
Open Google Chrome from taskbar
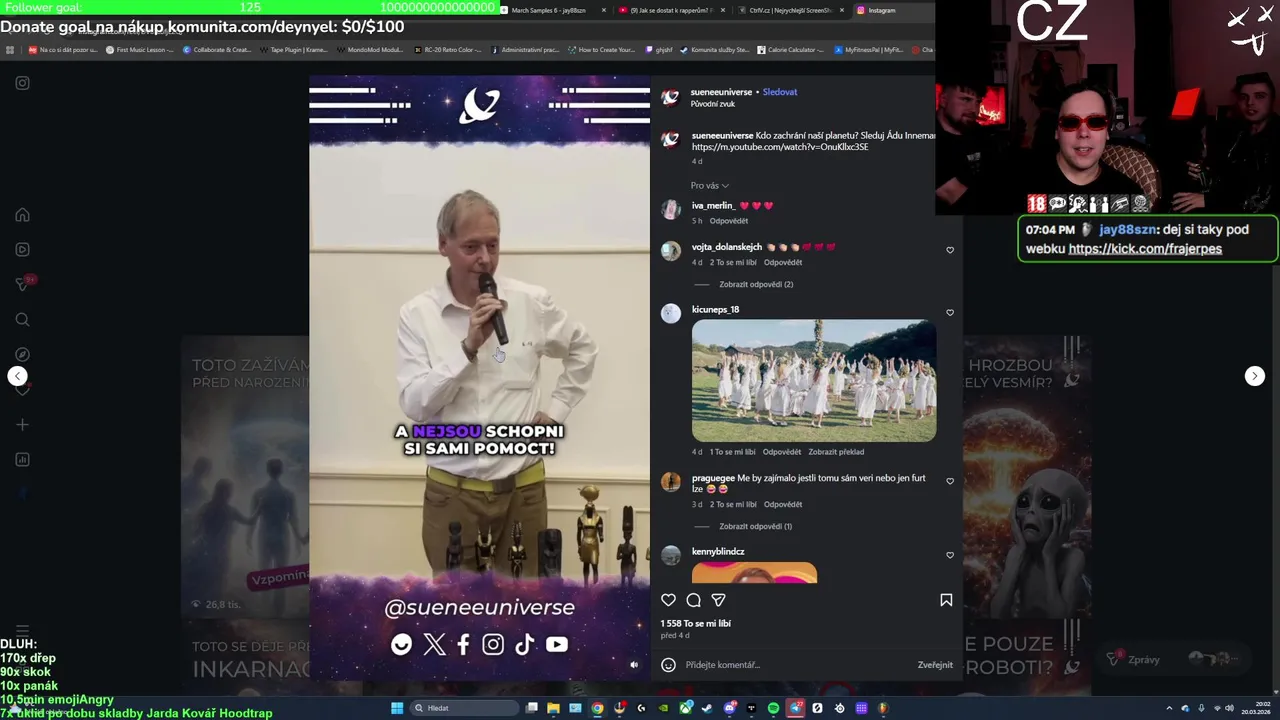point(597,708)
